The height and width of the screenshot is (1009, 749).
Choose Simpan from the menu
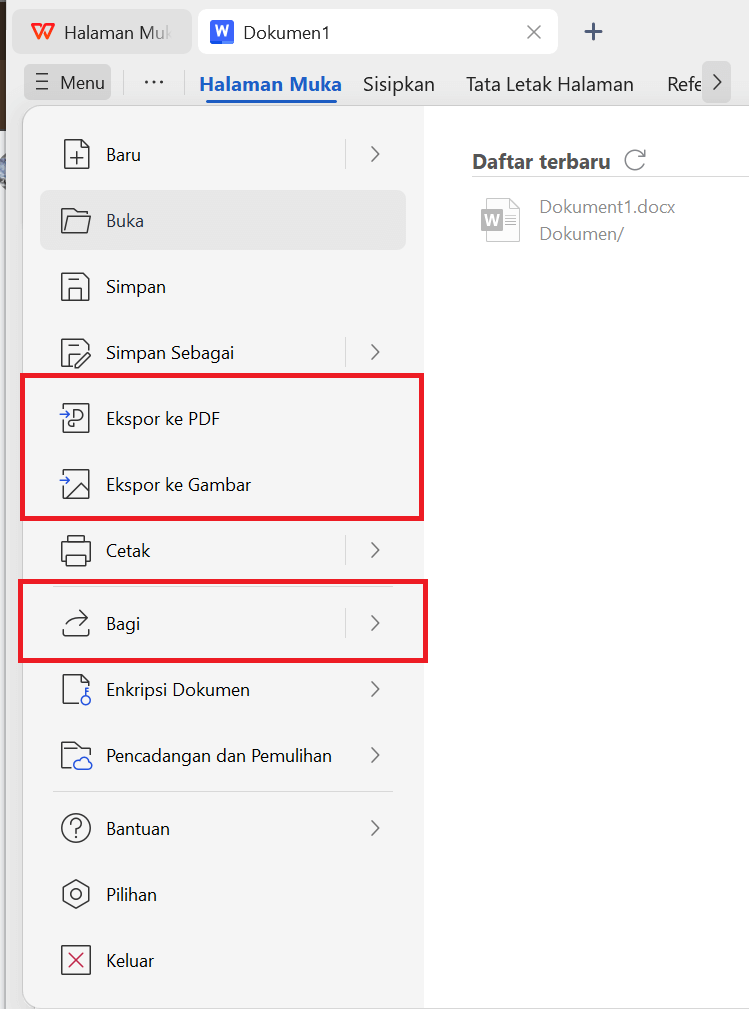pos(223,287)
